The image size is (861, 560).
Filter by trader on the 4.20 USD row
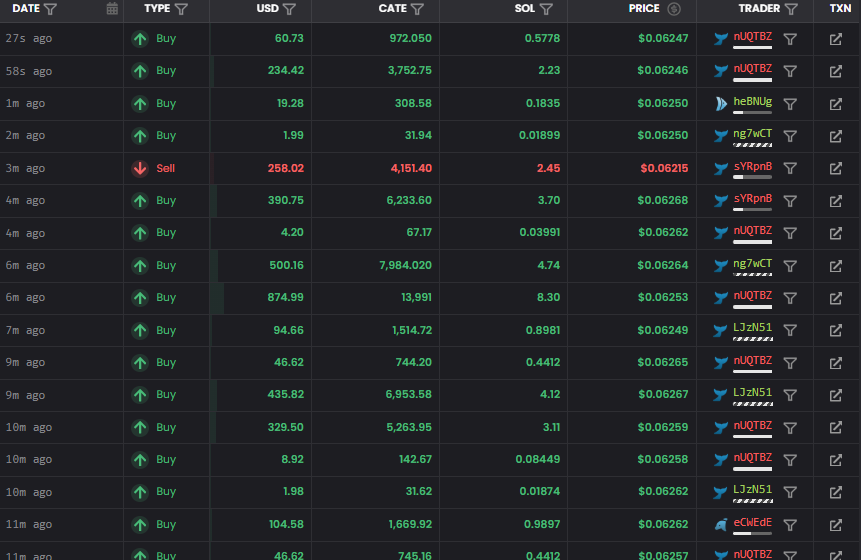[790, 233]
